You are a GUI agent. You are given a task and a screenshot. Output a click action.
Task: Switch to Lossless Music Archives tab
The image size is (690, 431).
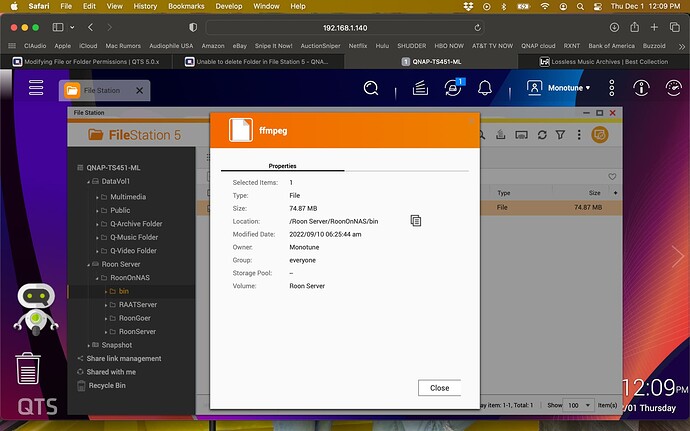coord(603,62)
